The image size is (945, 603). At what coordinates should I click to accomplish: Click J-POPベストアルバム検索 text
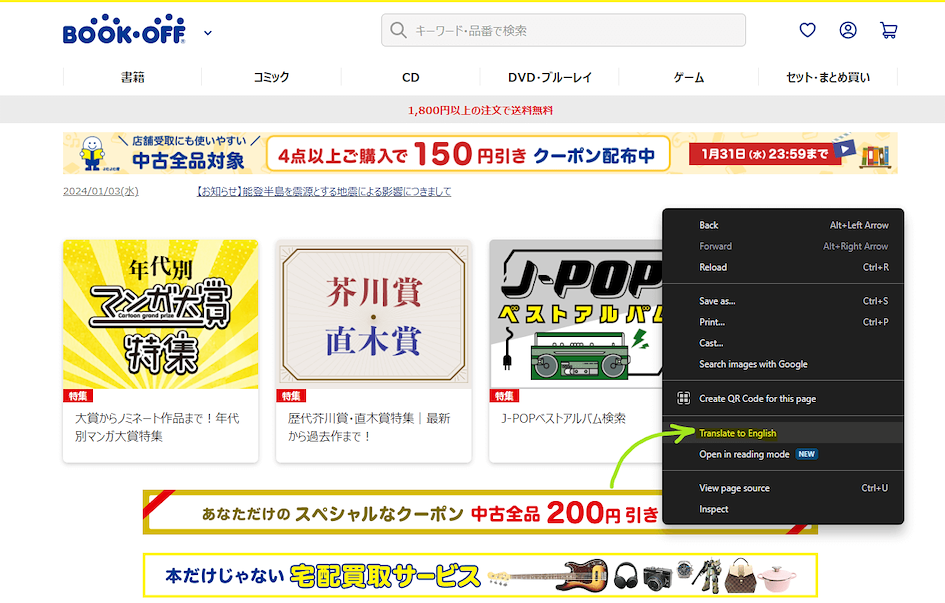[564, 418]
